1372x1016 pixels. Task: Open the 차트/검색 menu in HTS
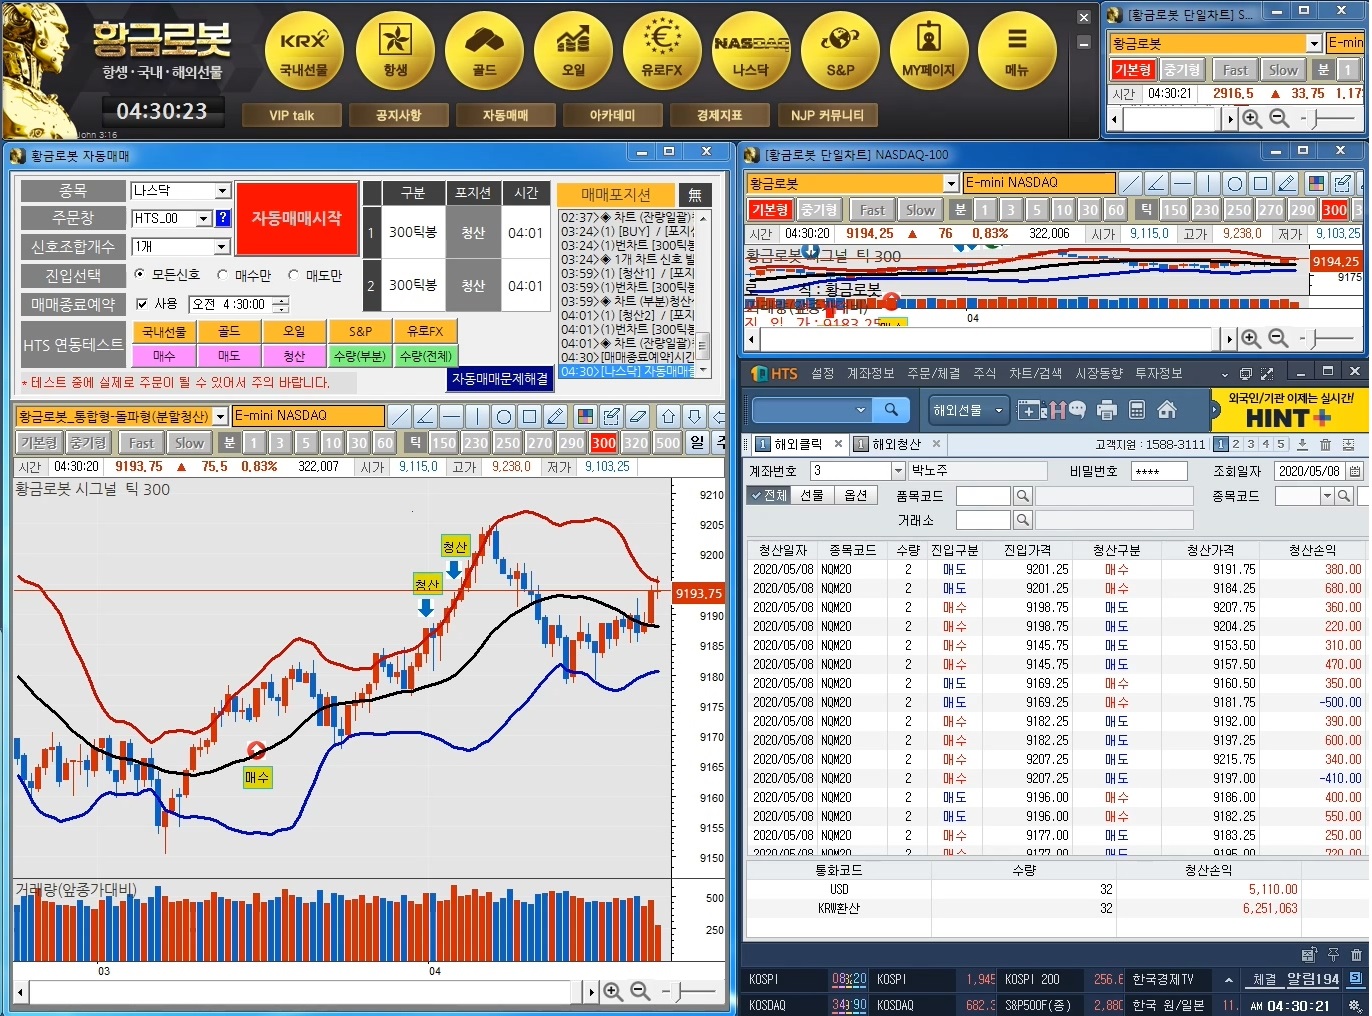tap(1035, 373)
